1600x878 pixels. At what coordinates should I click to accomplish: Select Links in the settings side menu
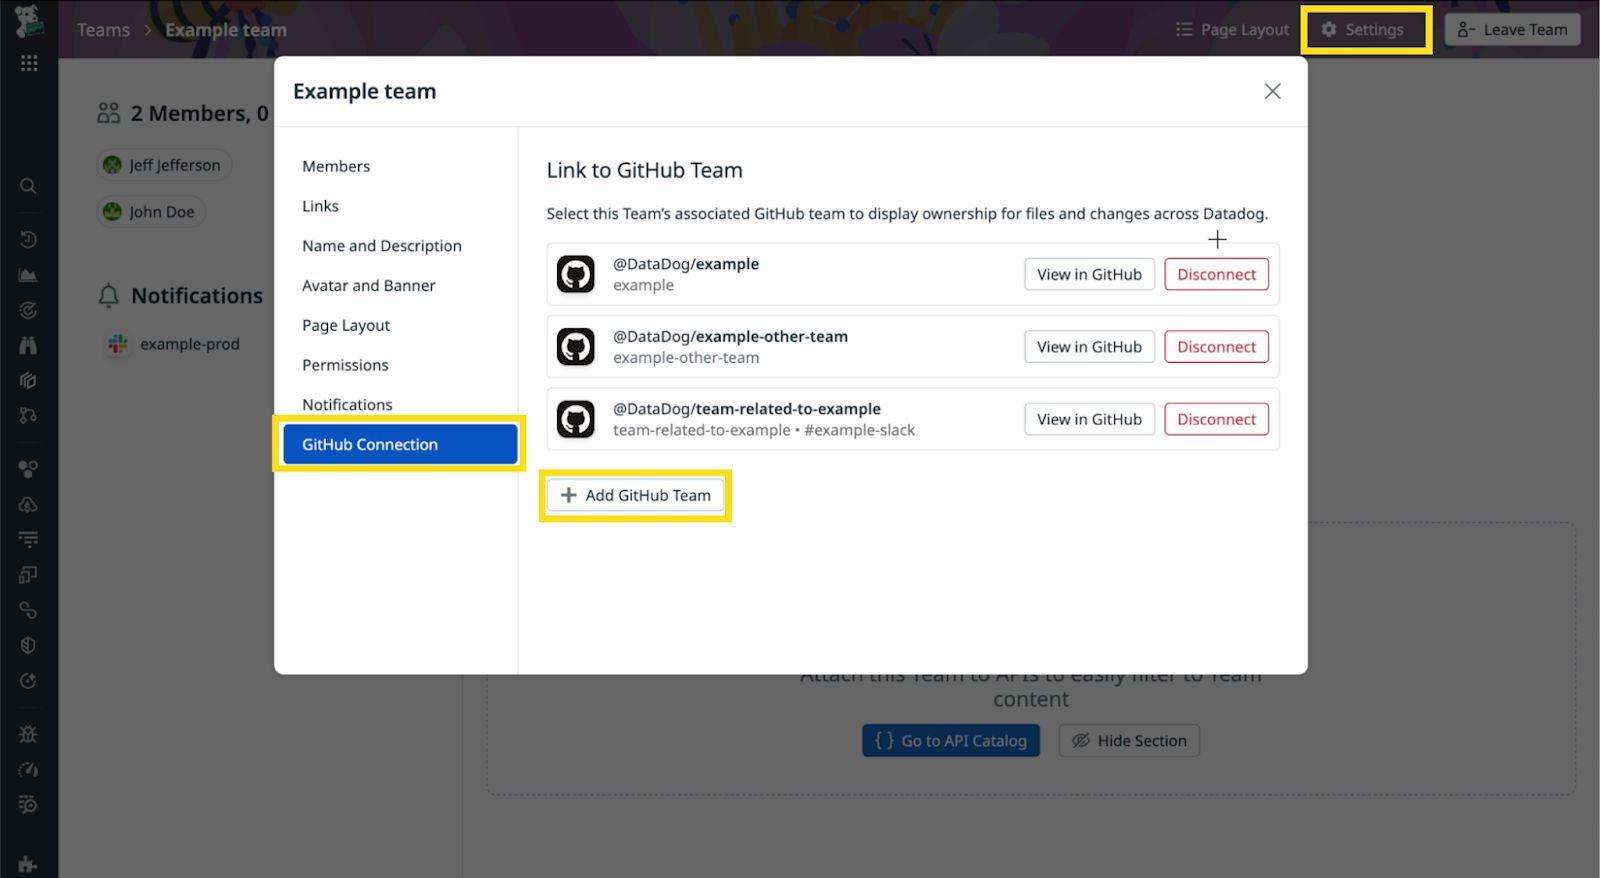coord(320,206)
